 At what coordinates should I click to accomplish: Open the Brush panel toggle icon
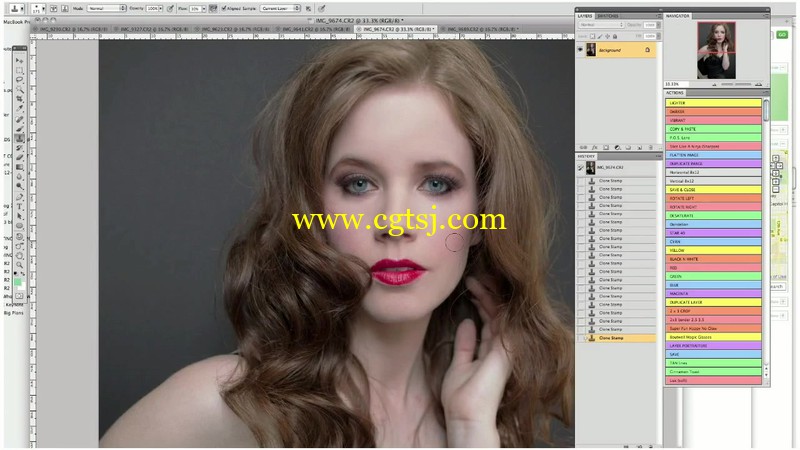click(x=53, y=8)
